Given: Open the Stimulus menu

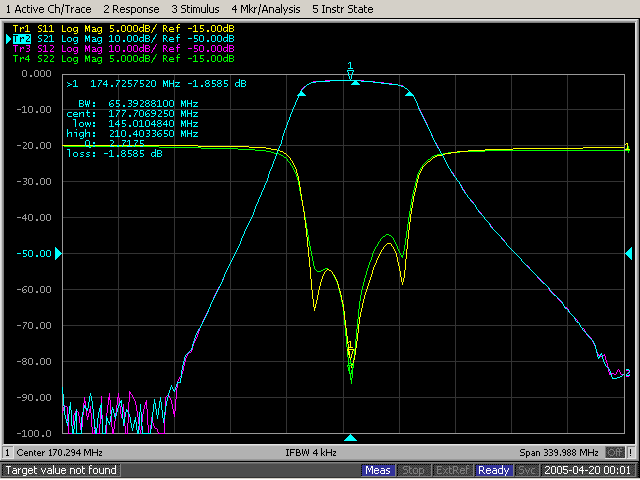Looking at the screenshot, I should point(196,8).
